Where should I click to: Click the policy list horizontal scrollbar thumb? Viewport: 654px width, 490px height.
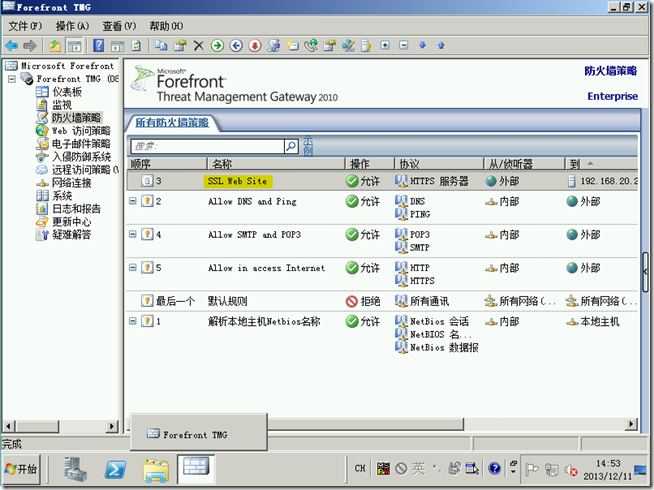365,425
